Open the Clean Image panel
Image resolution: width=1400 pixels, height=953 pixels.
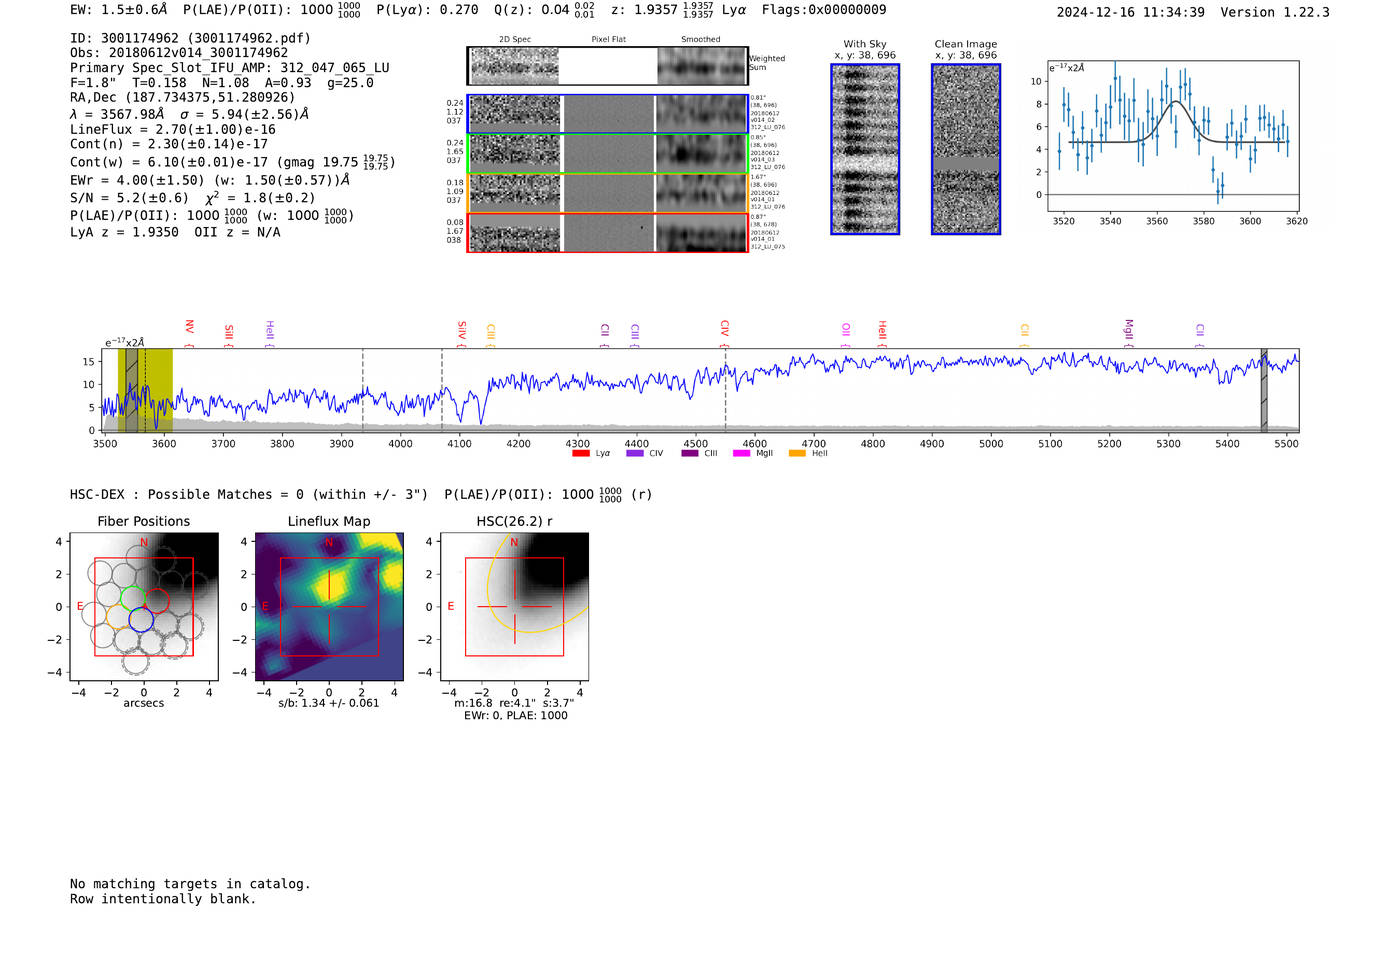pyautogui.click(x=966, y=149)
